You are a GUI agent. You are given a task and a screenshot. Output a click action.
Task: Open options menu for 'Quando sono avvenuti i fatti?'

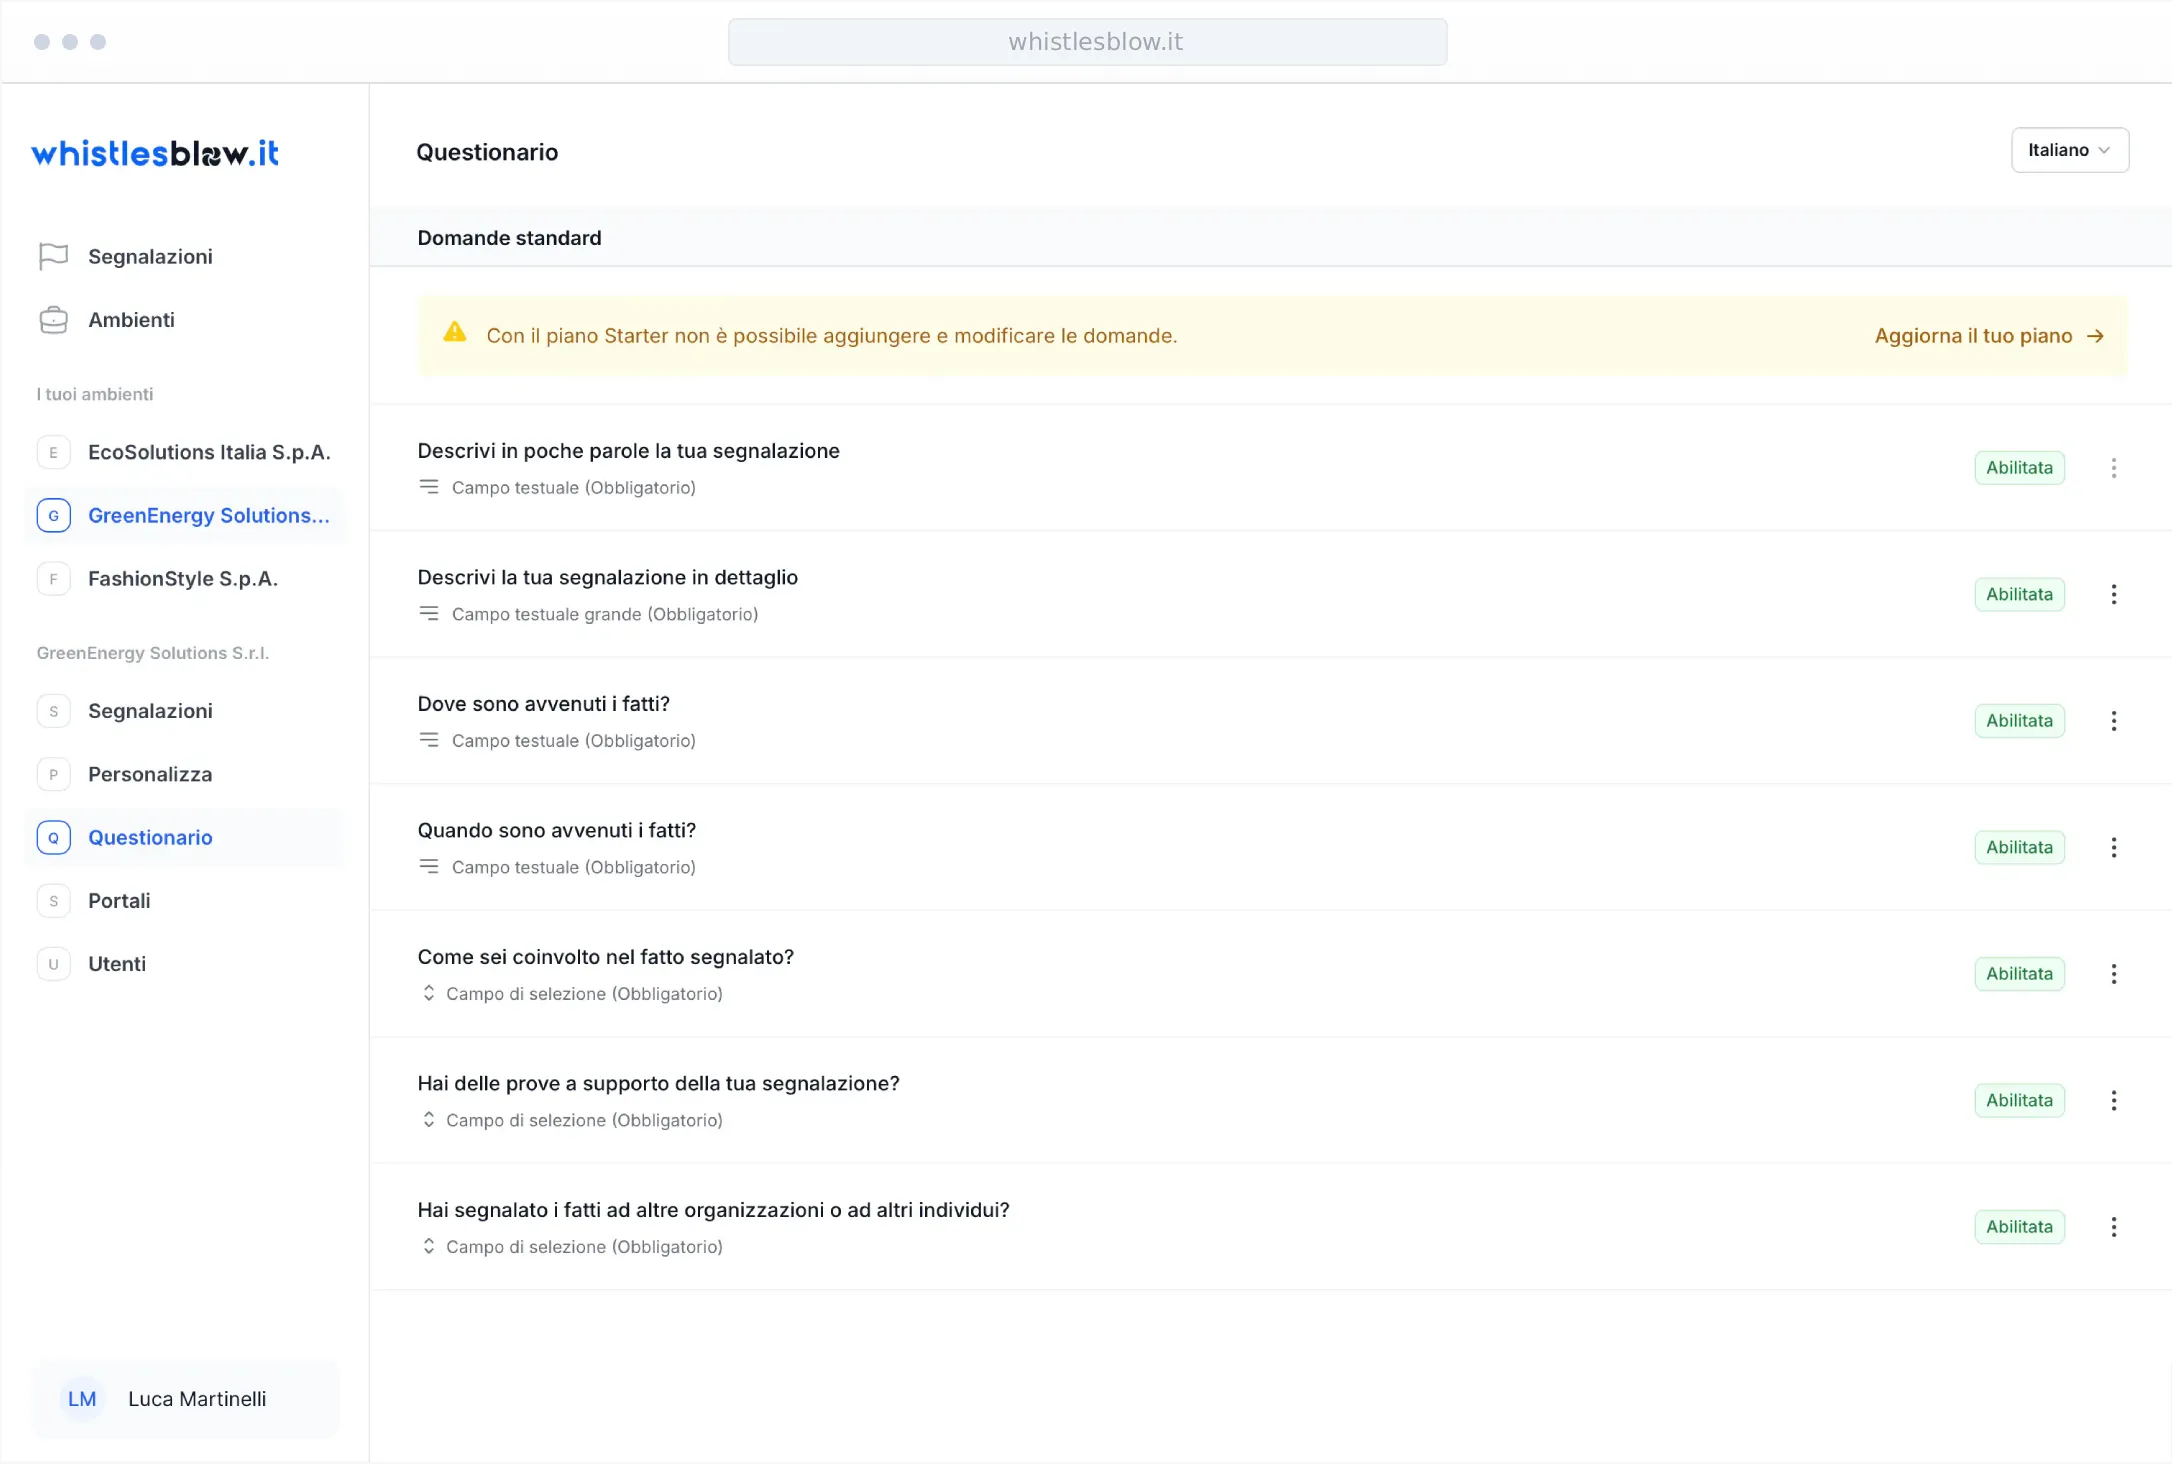[x=2113, y=848]
